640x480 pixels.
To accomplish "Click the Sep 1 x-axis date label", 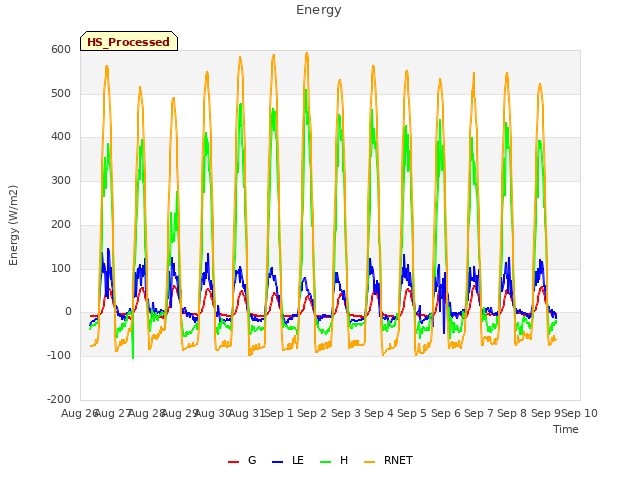I will coord(279,413).
